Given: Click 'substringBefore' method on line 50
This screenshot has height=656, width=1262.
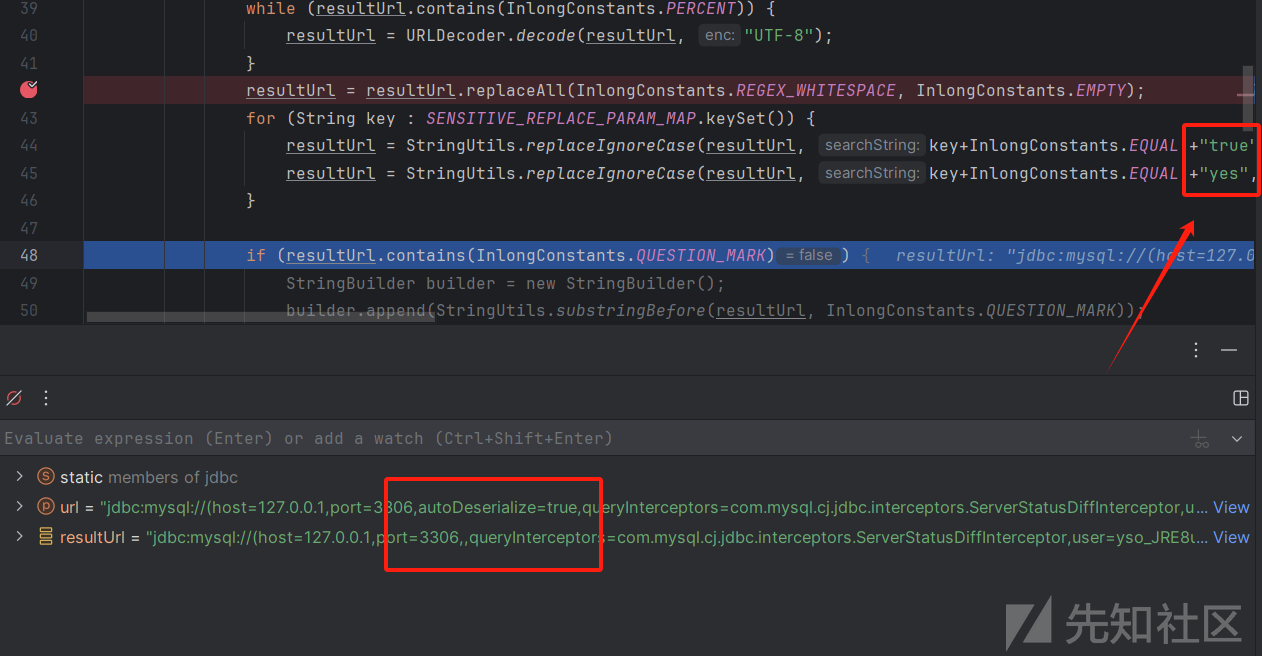Looking at the screenshot, I should pos(631,310).
